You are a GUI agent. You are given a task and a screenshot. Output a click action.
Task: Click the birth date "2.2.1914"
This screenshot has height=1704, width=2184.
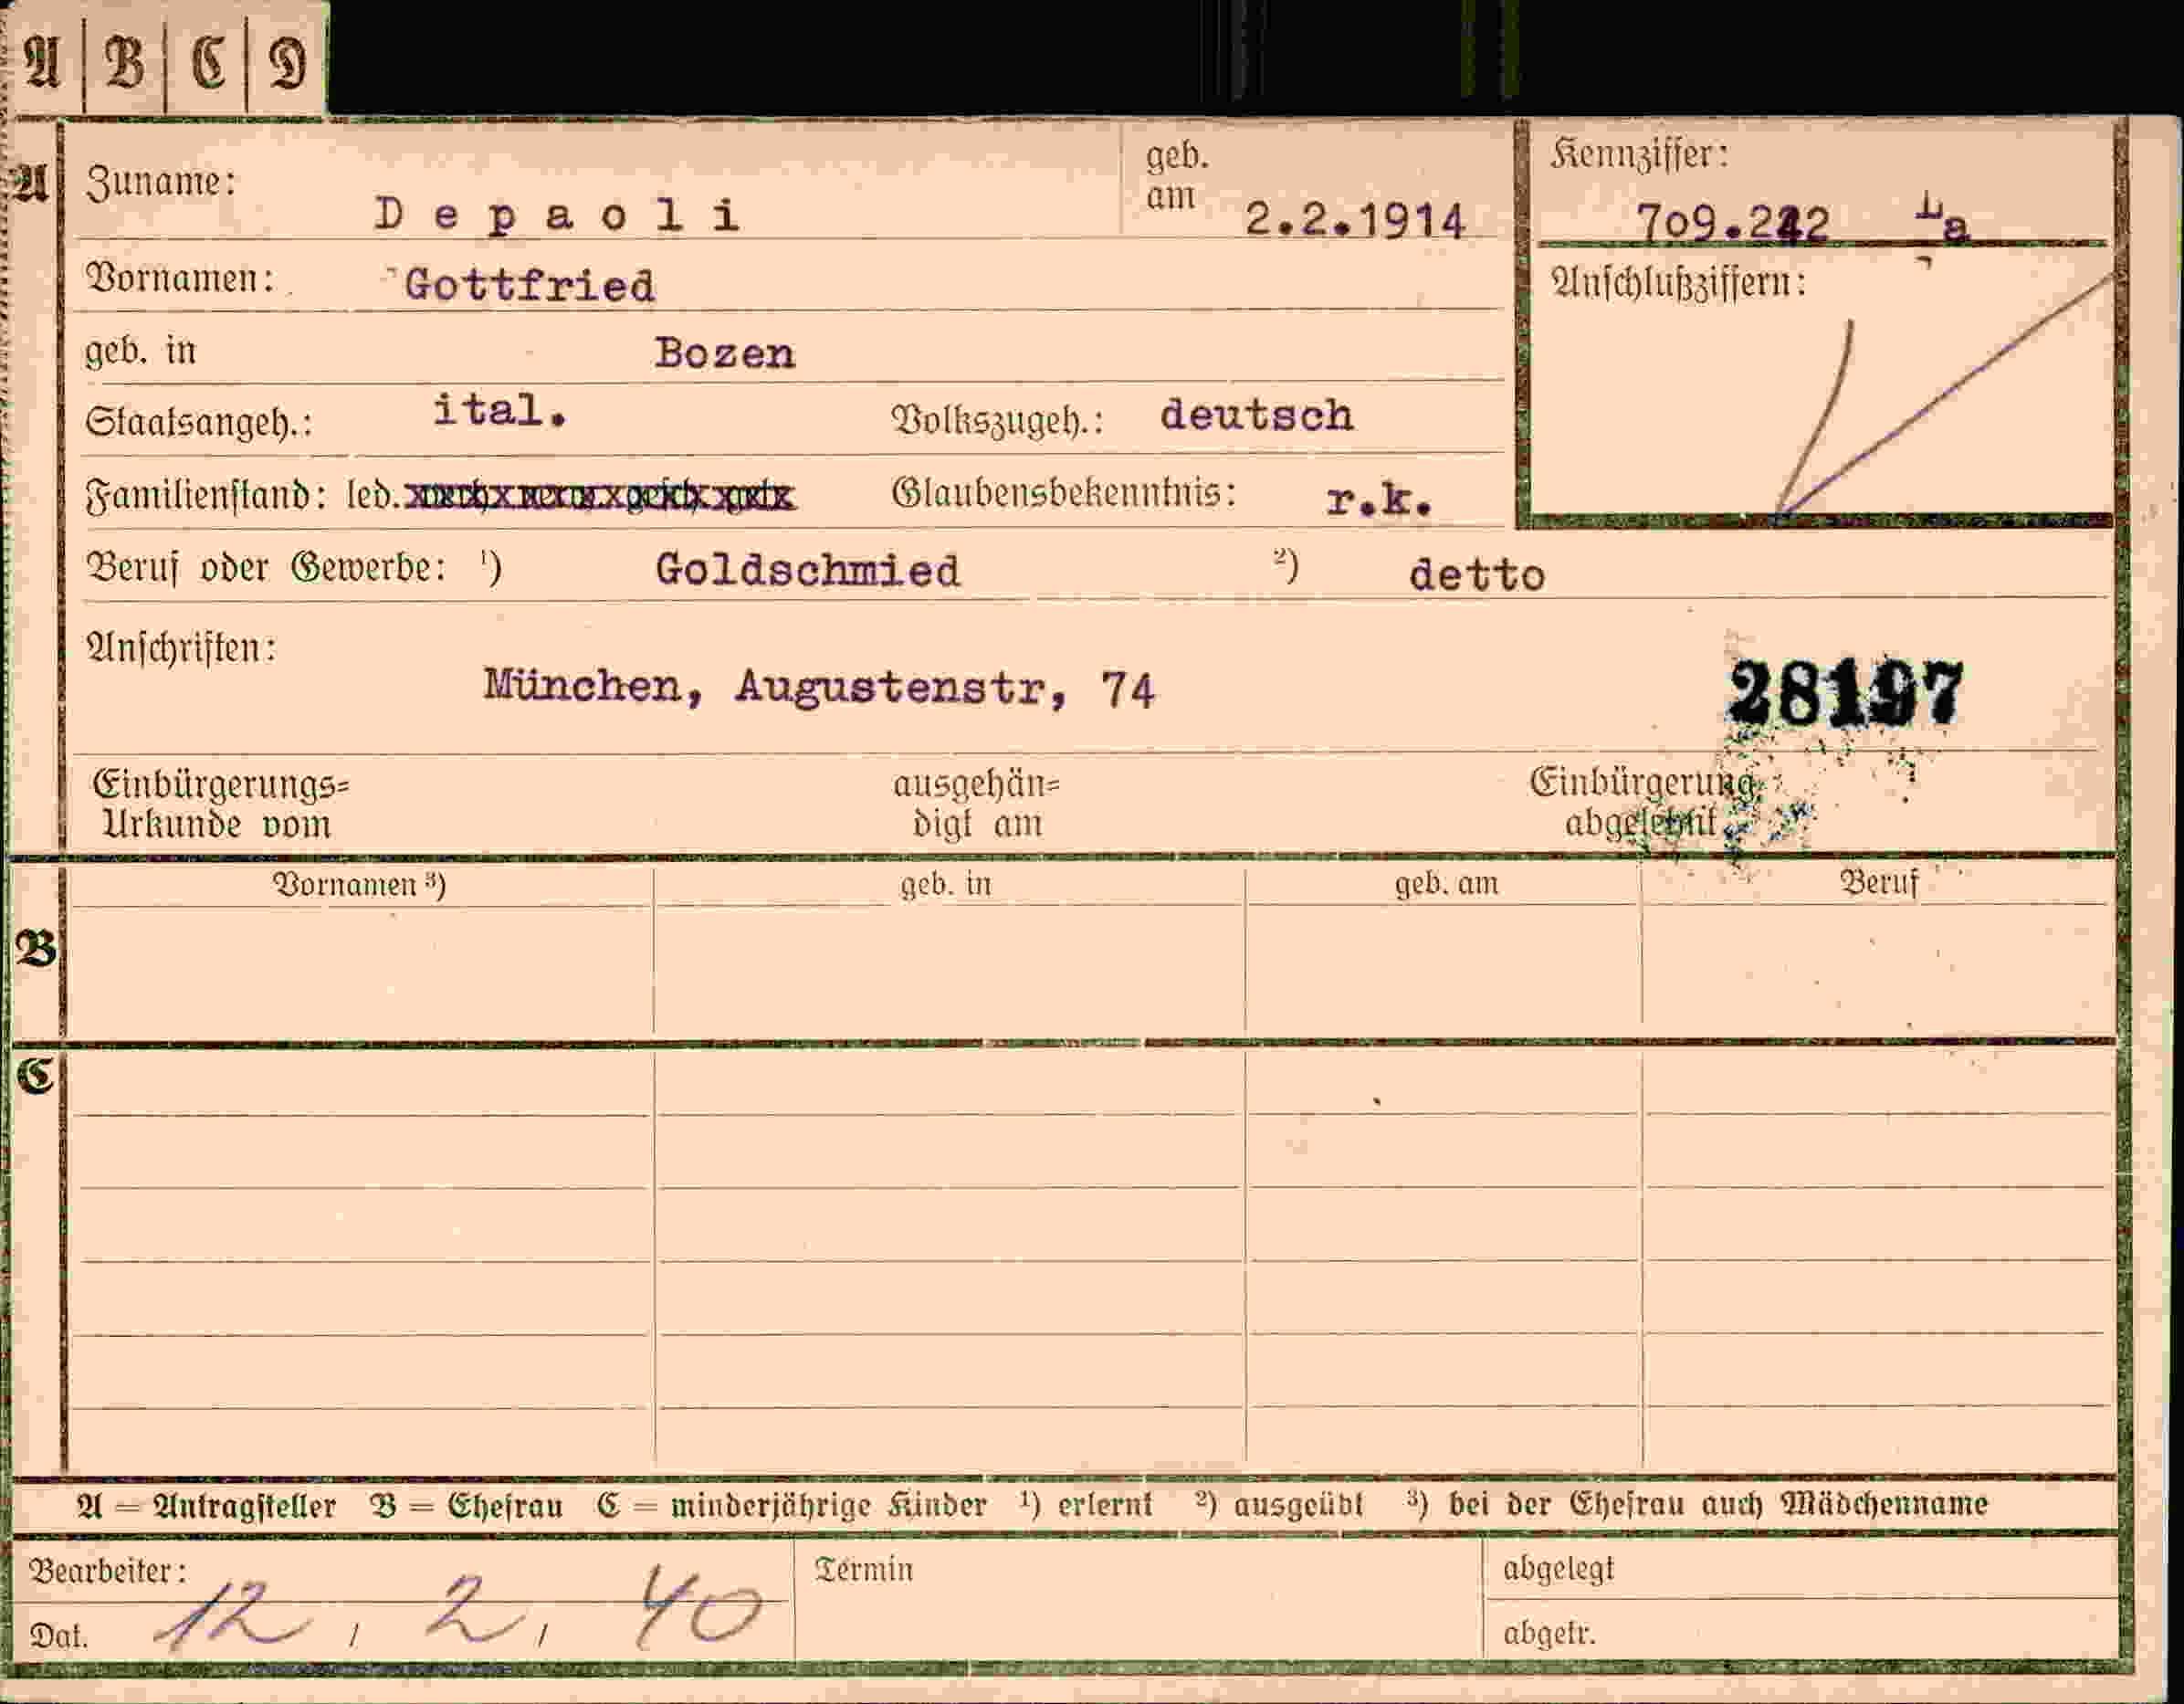click(1355, 220)
